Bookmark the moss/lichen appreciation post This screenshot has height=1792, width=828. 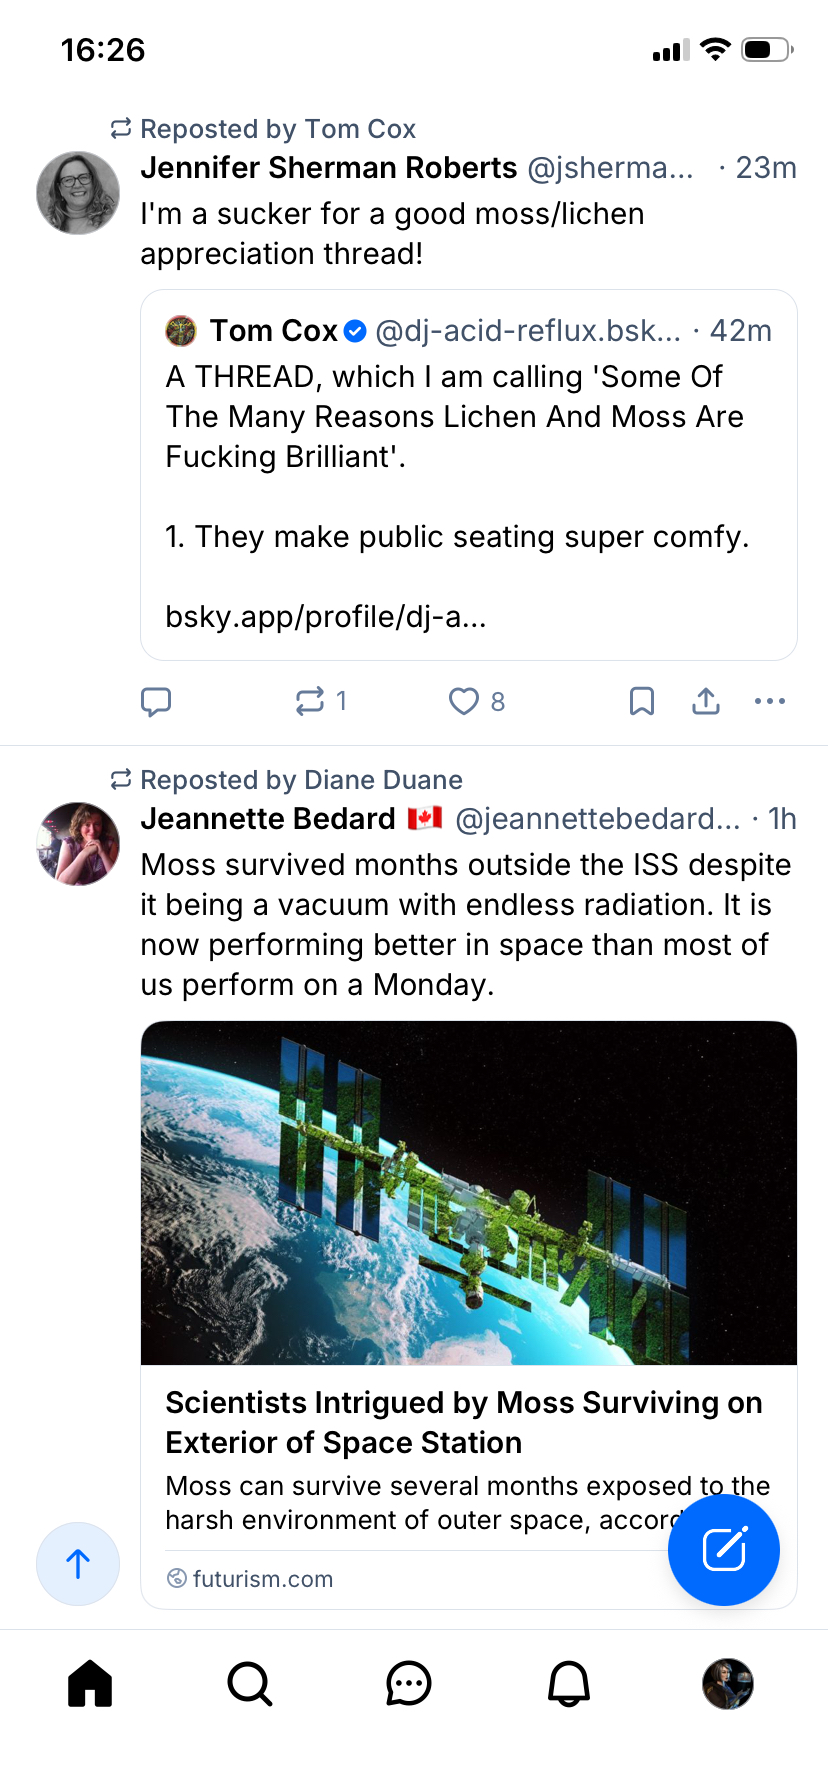(x=642, y=702)
